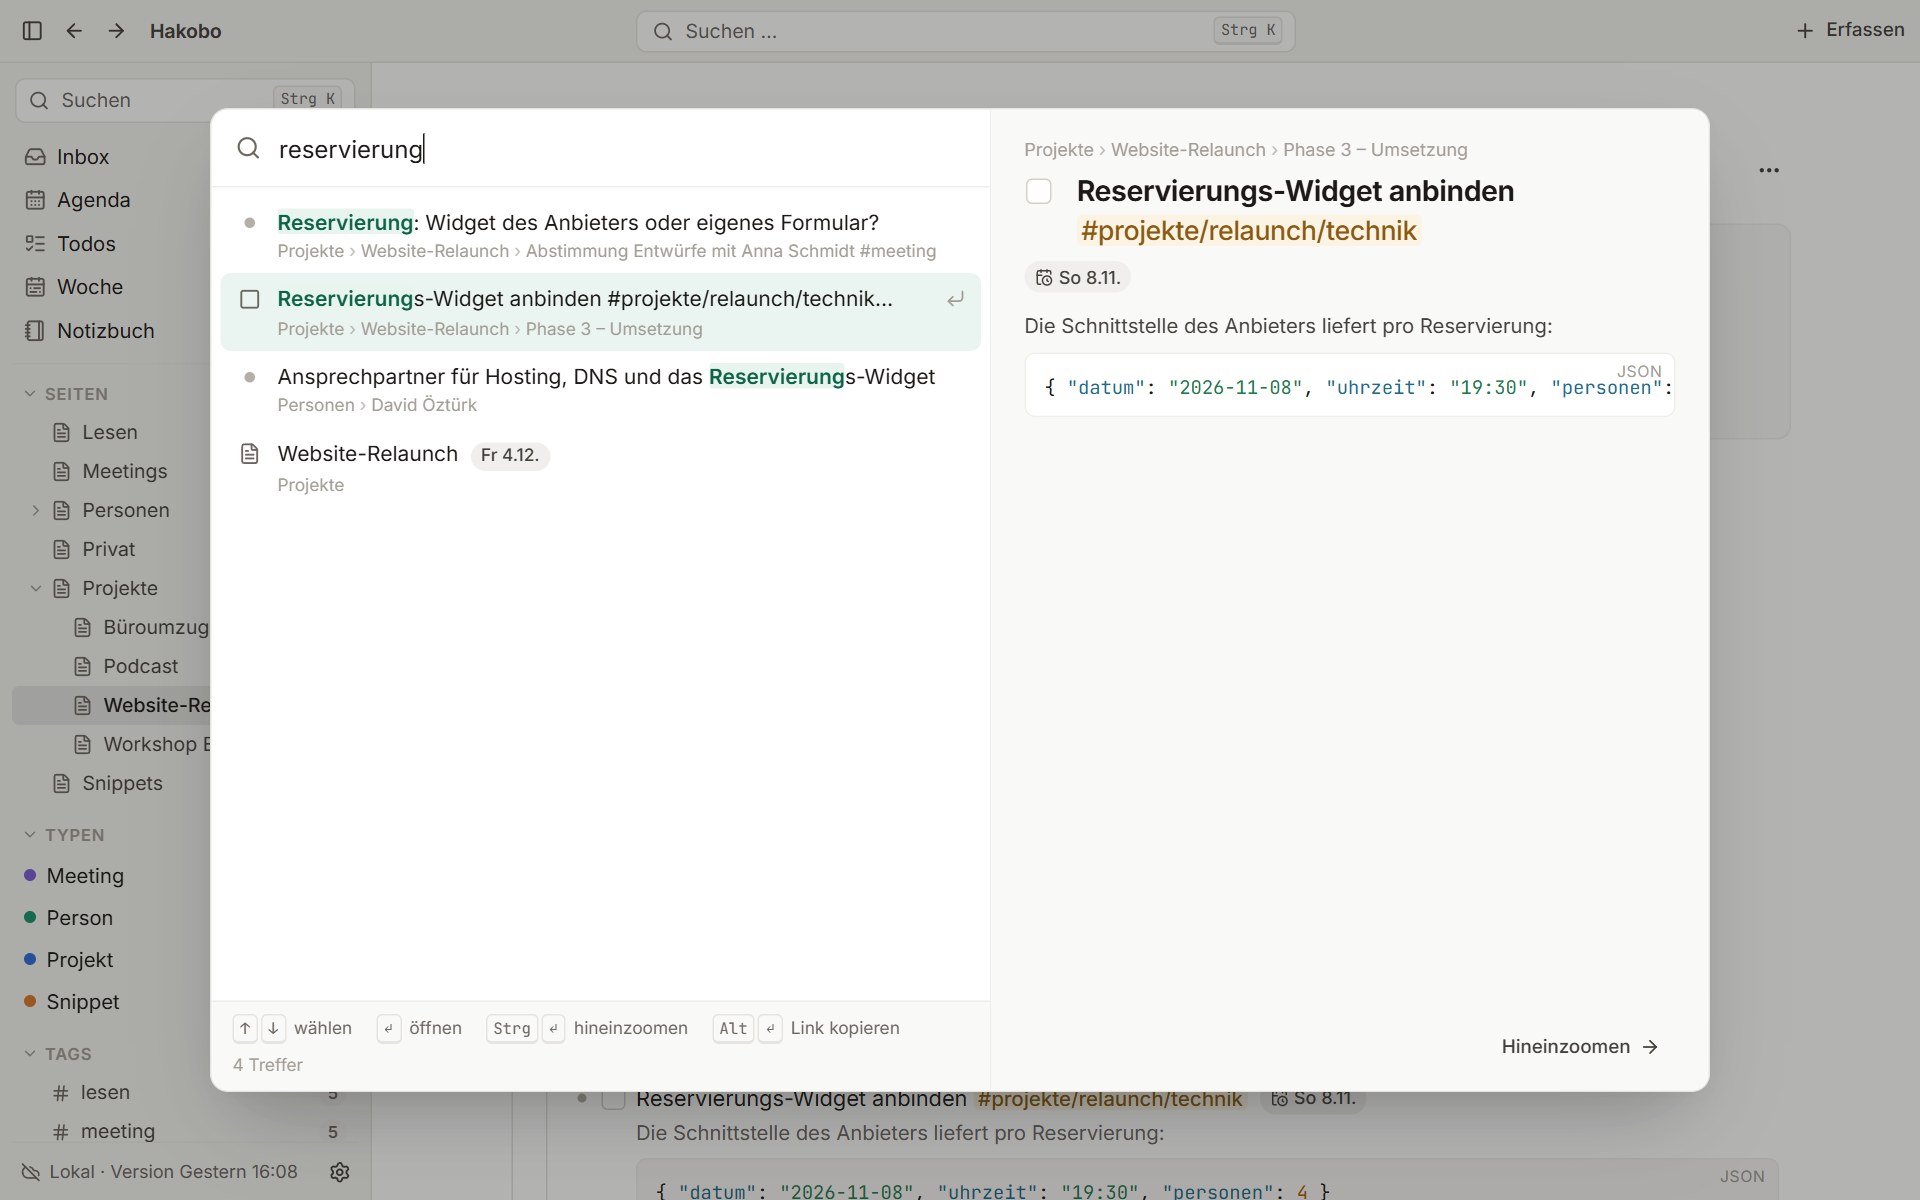Click the Erfassen capture button

coord(1850,30)
